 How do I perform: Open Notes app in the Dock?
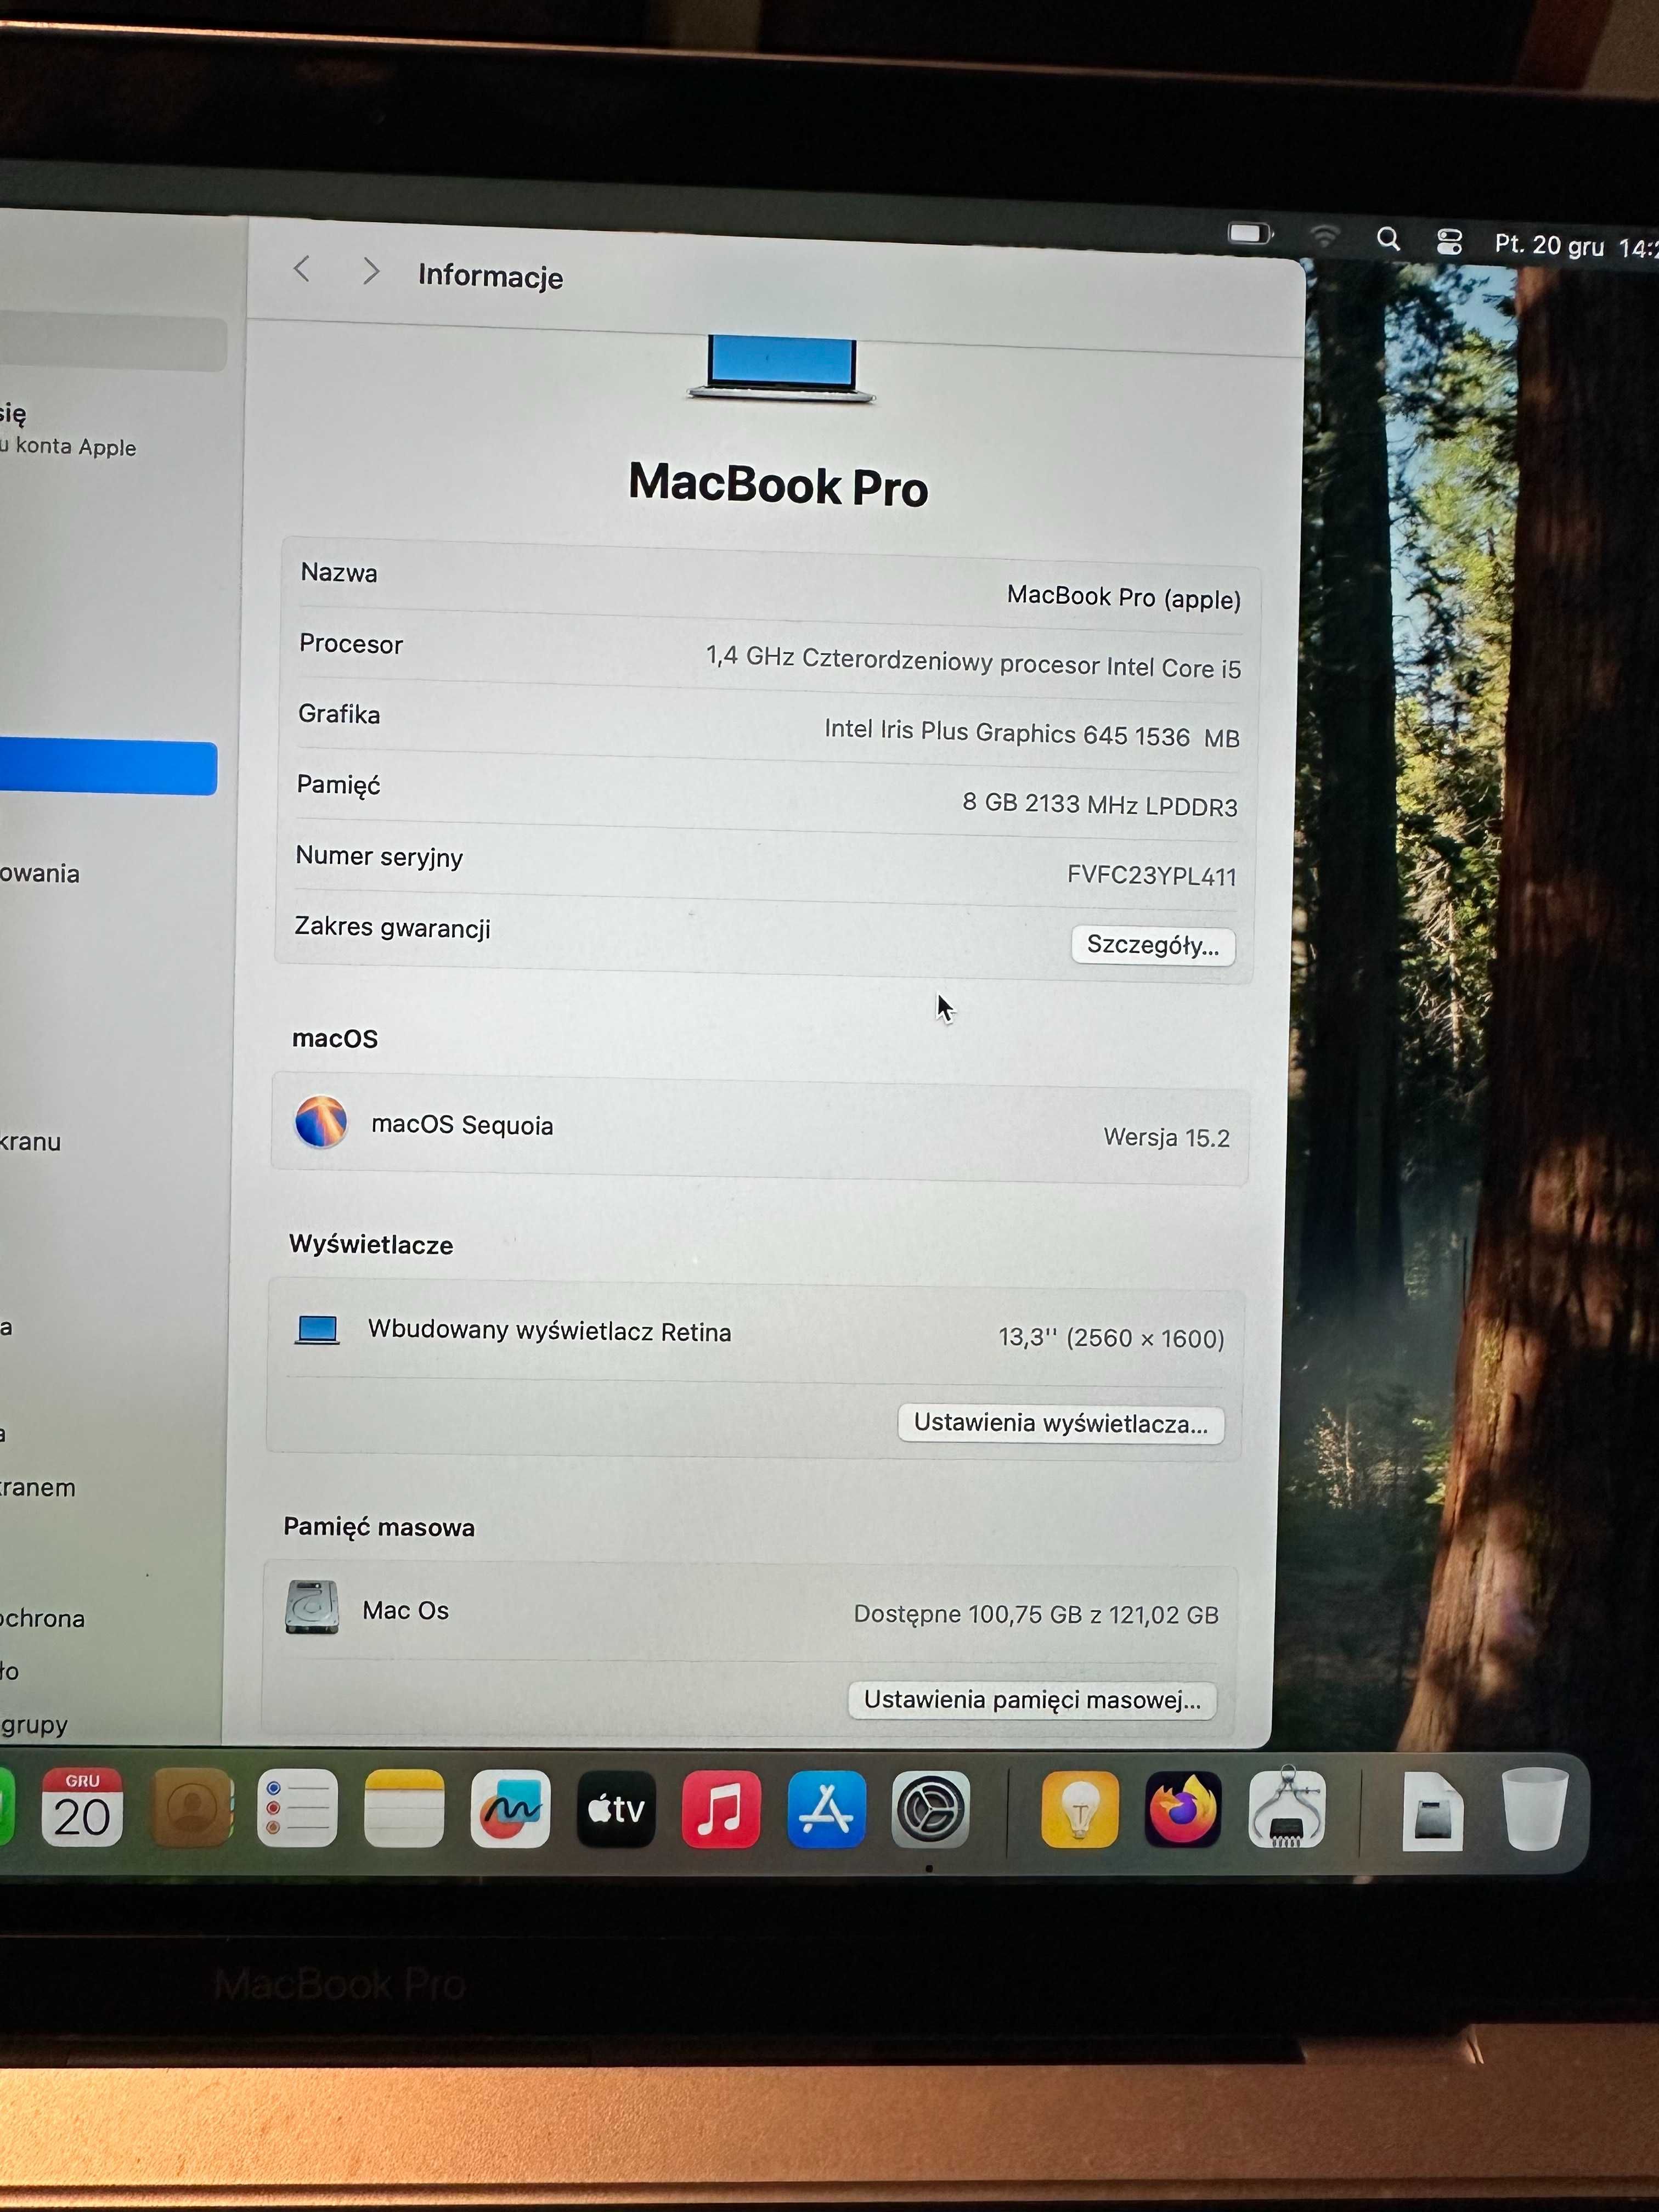(404, 1808)
